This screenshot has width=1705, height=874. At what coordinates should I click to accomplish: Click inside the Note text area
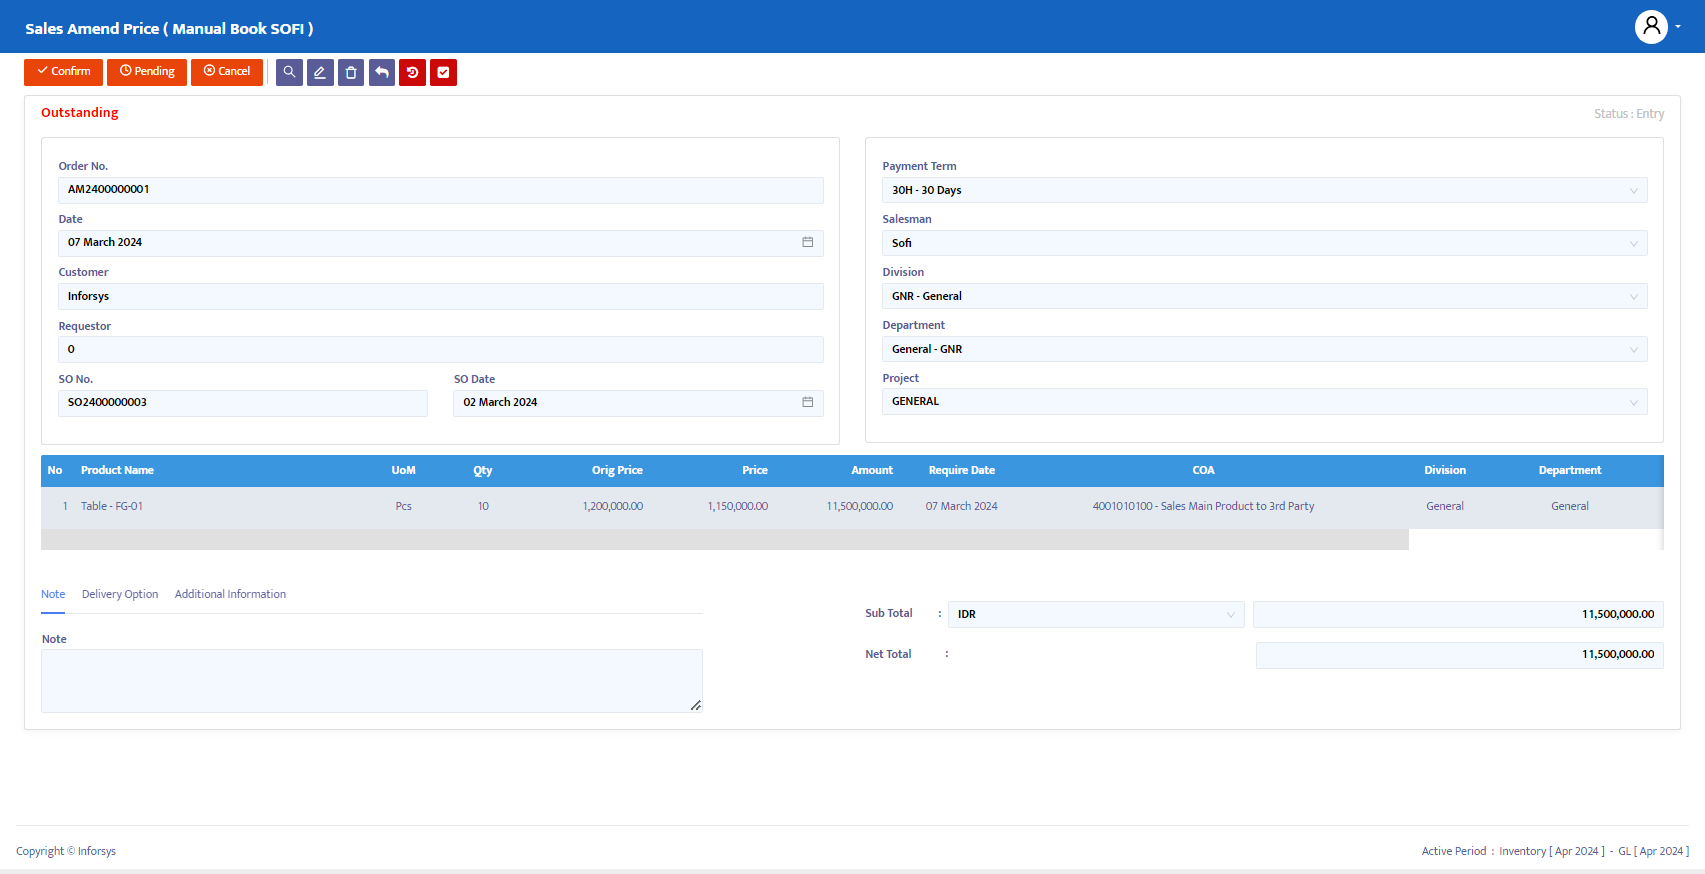coord(372,681)
